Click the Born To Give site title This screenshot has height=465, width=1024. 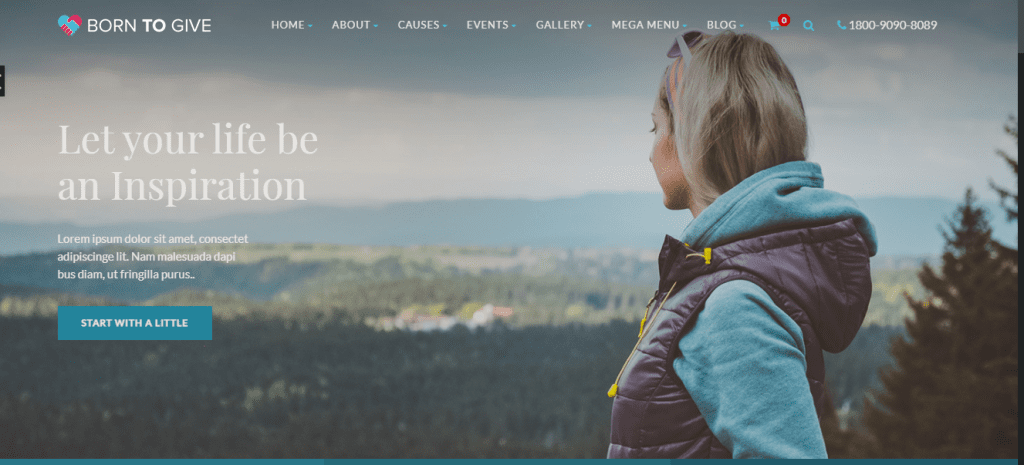149,25
